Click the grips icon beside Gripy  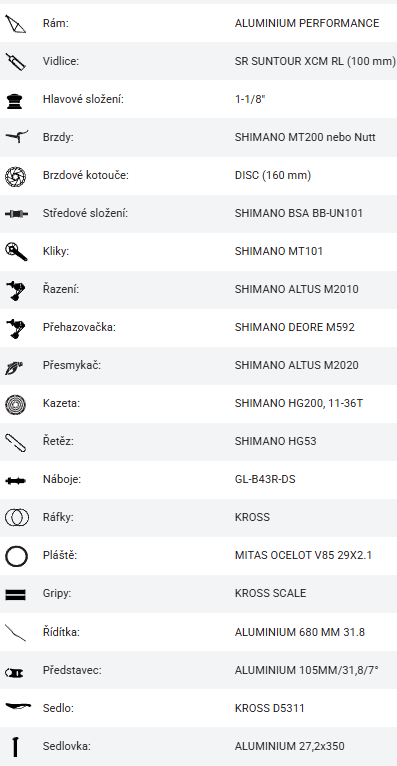(15, 594)
